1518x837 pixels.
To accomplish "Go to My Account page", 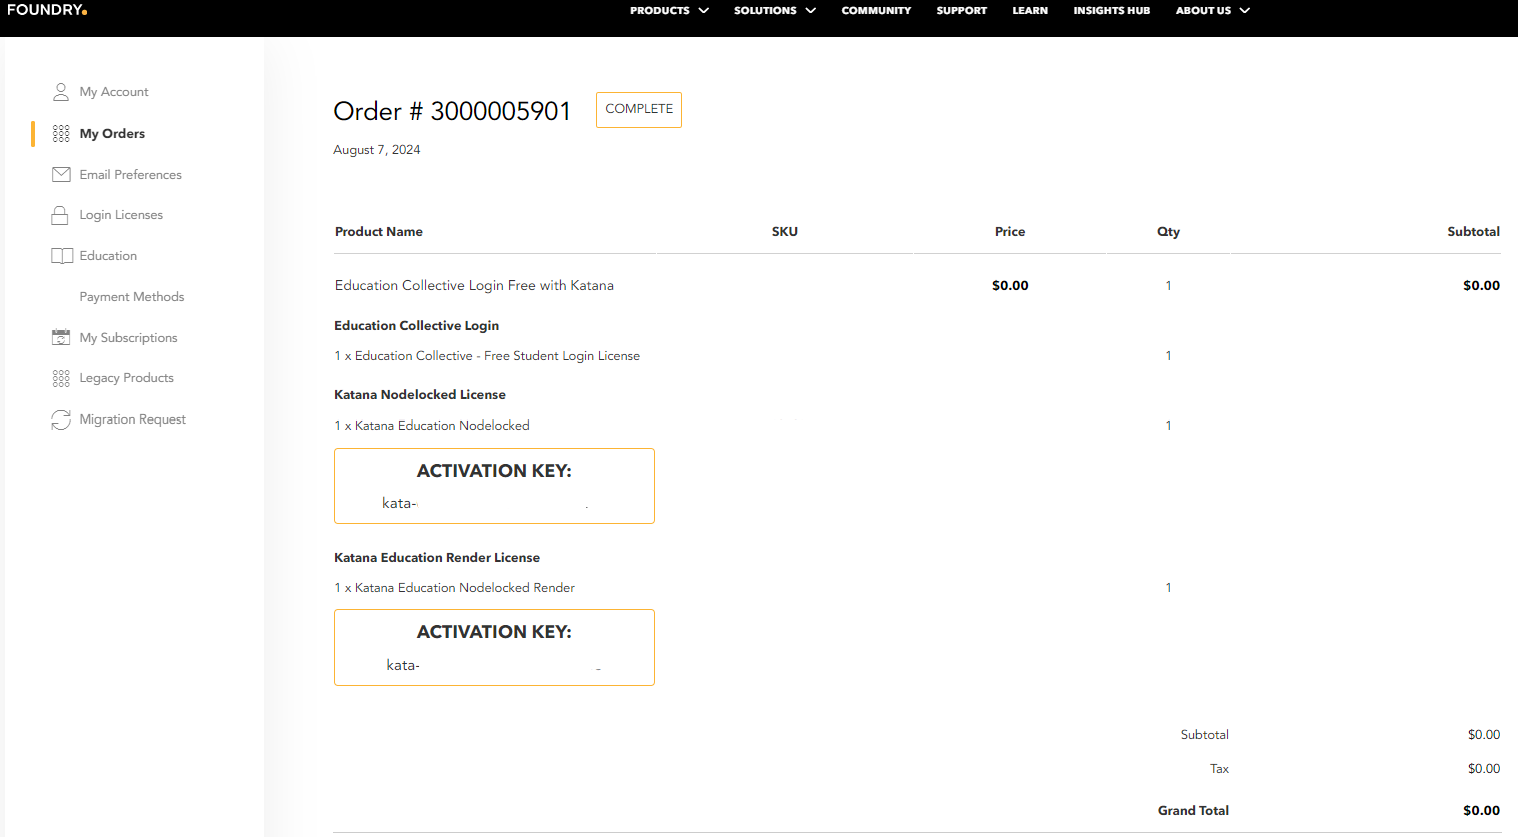I will point(114,92).
